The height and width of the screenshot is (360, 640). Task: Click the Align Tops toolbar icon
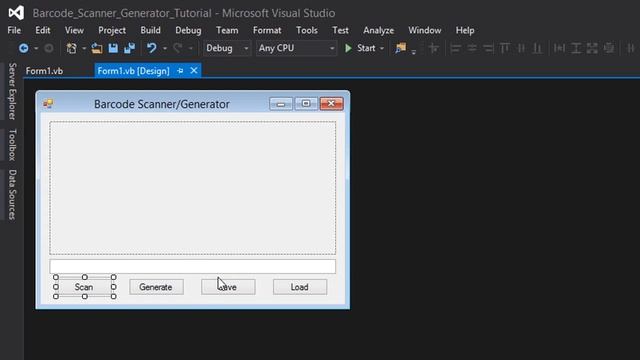point(504,49)
